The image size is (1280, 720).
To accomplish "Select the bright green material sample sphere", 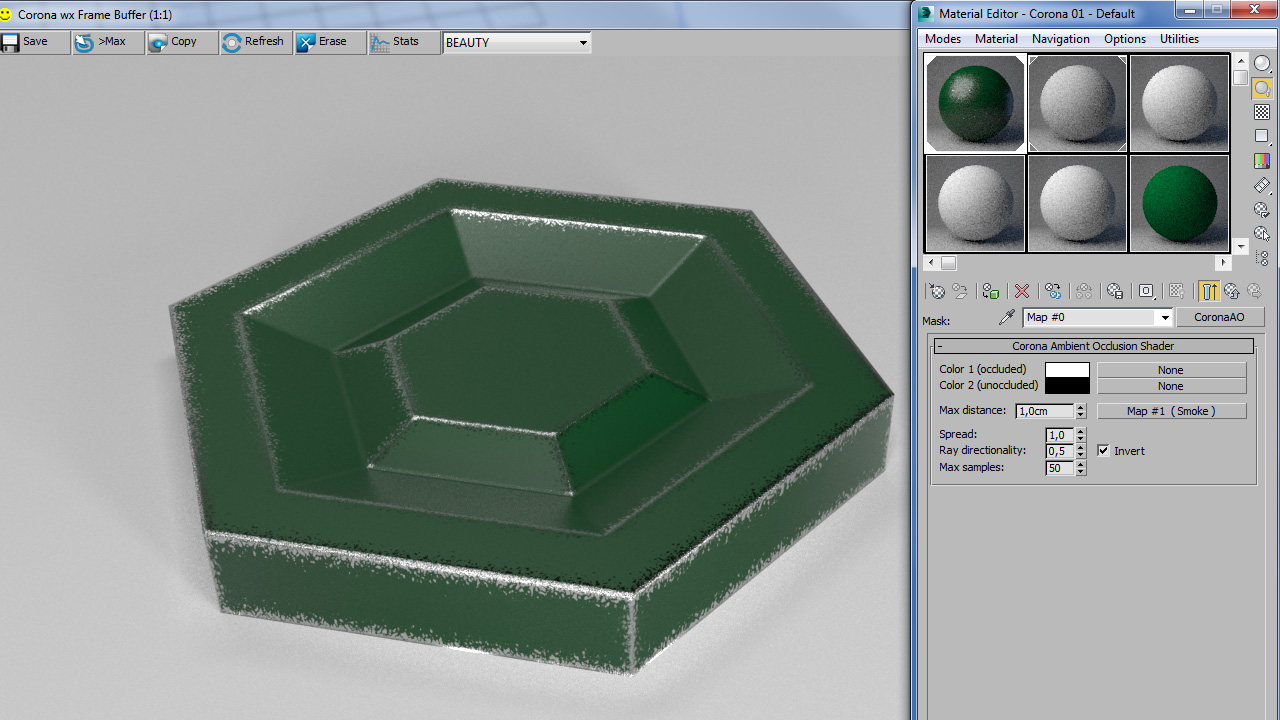I will tap(1179, 203).
